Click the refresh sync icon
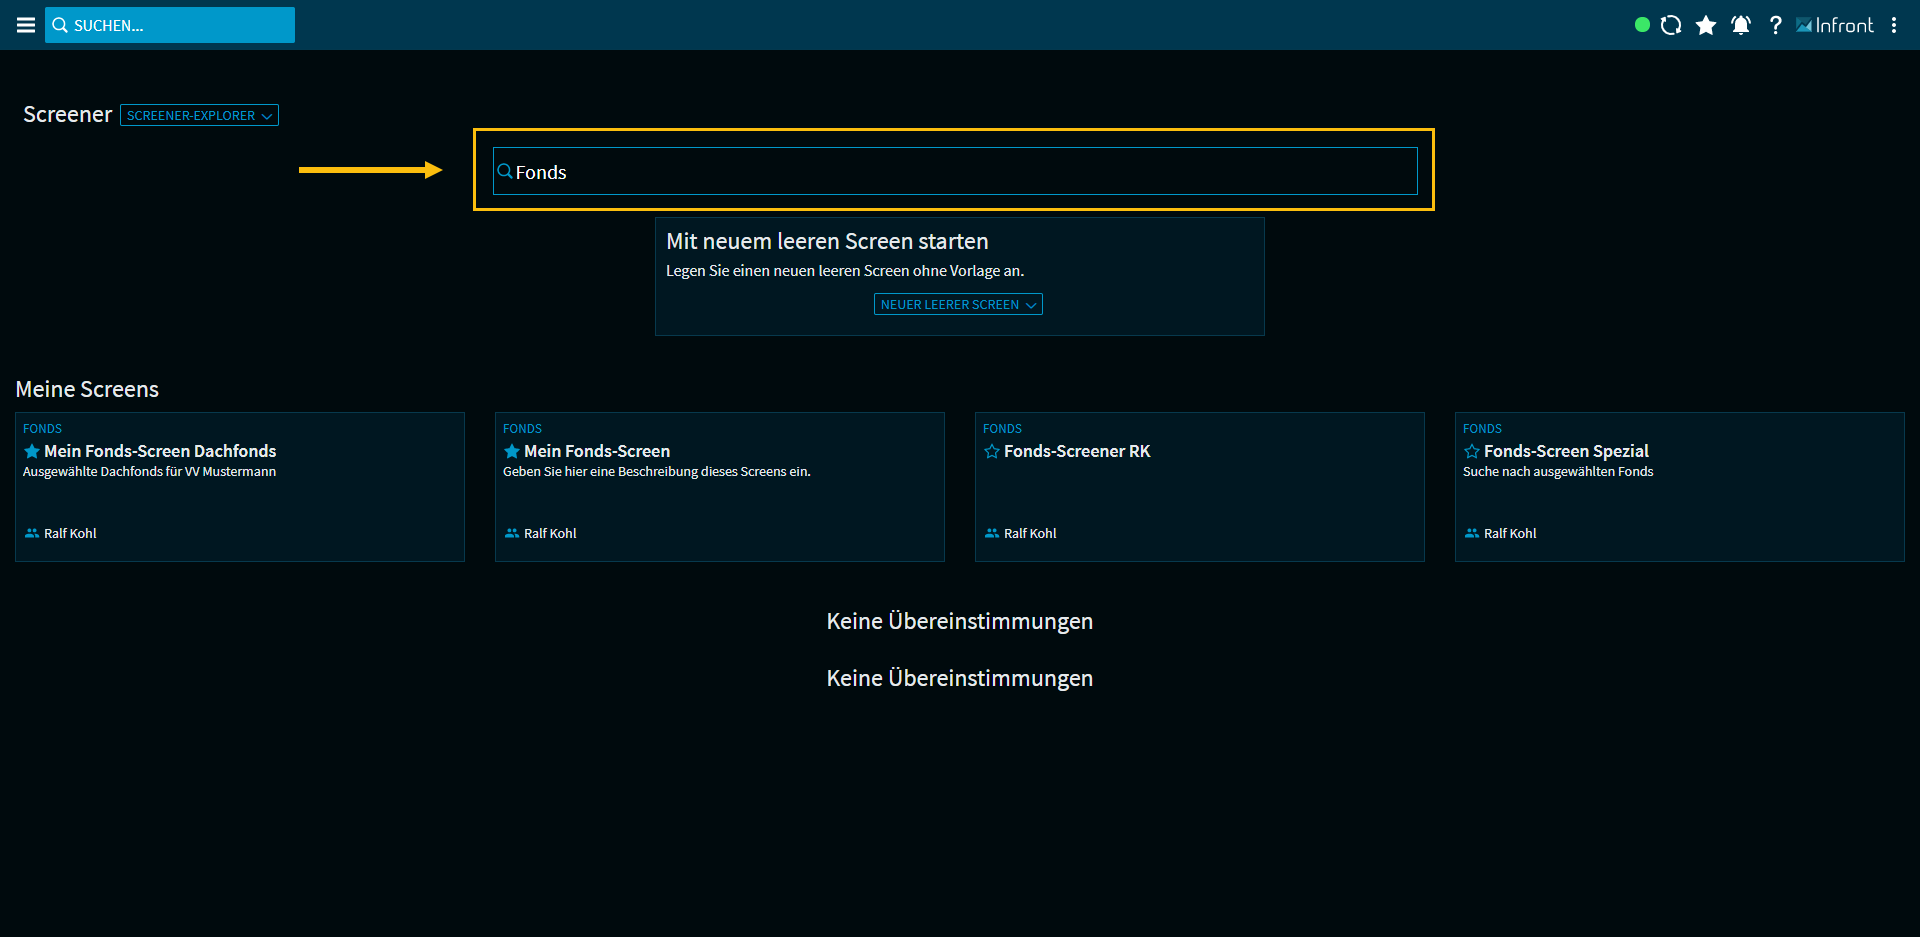 1671,25
